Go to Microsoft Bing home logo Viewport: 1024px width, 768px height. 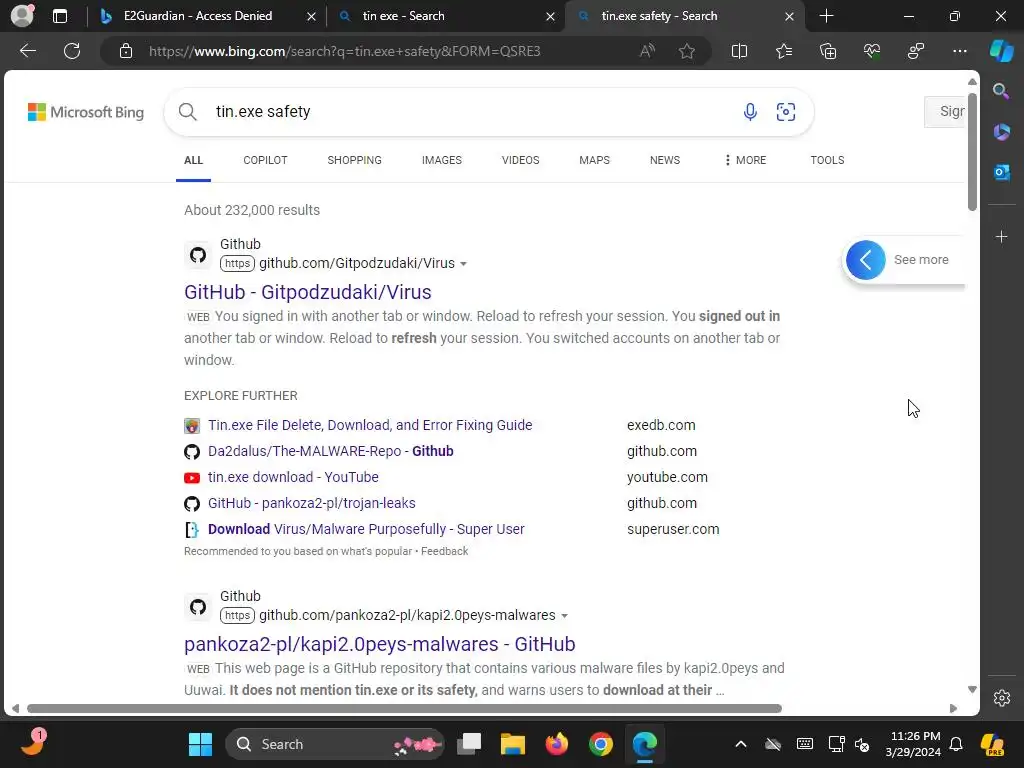[x=86, y=112]
